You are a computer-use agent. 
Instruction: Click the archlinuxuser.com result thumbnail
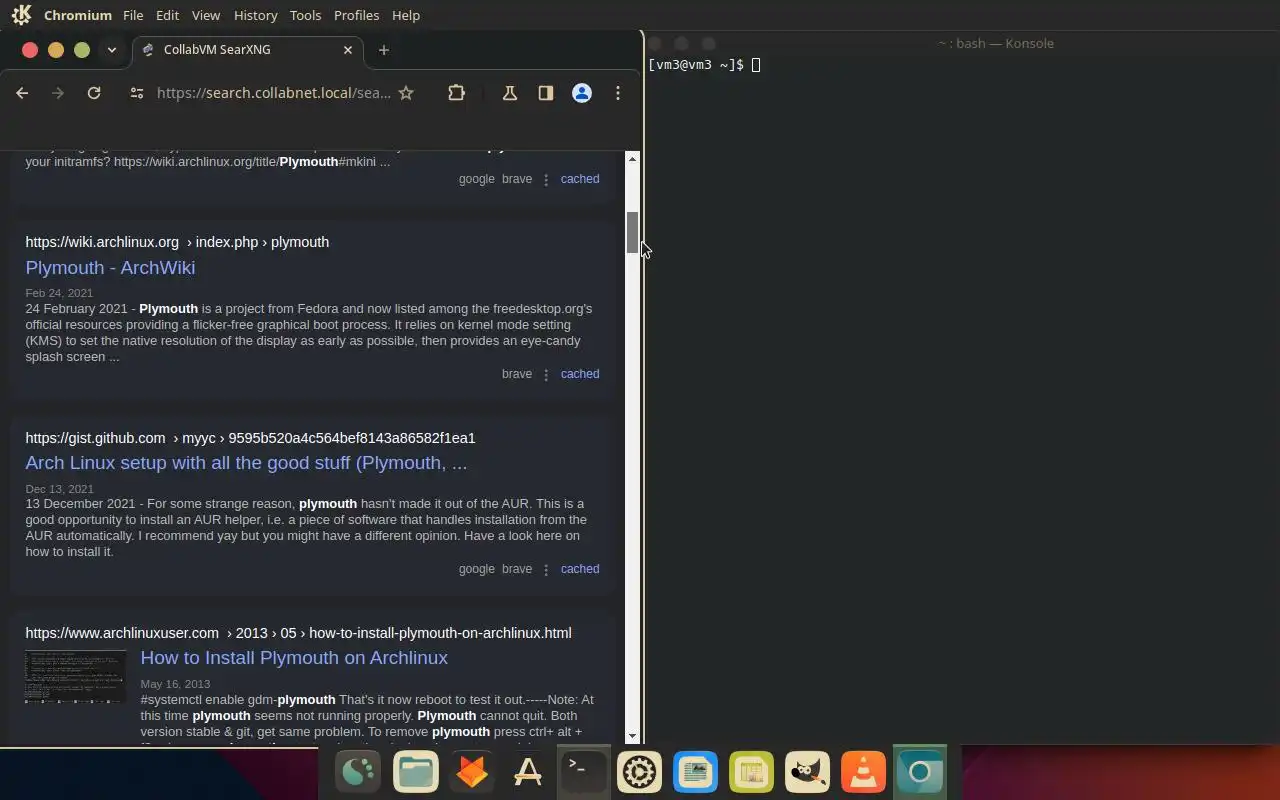tap(76, 676)
